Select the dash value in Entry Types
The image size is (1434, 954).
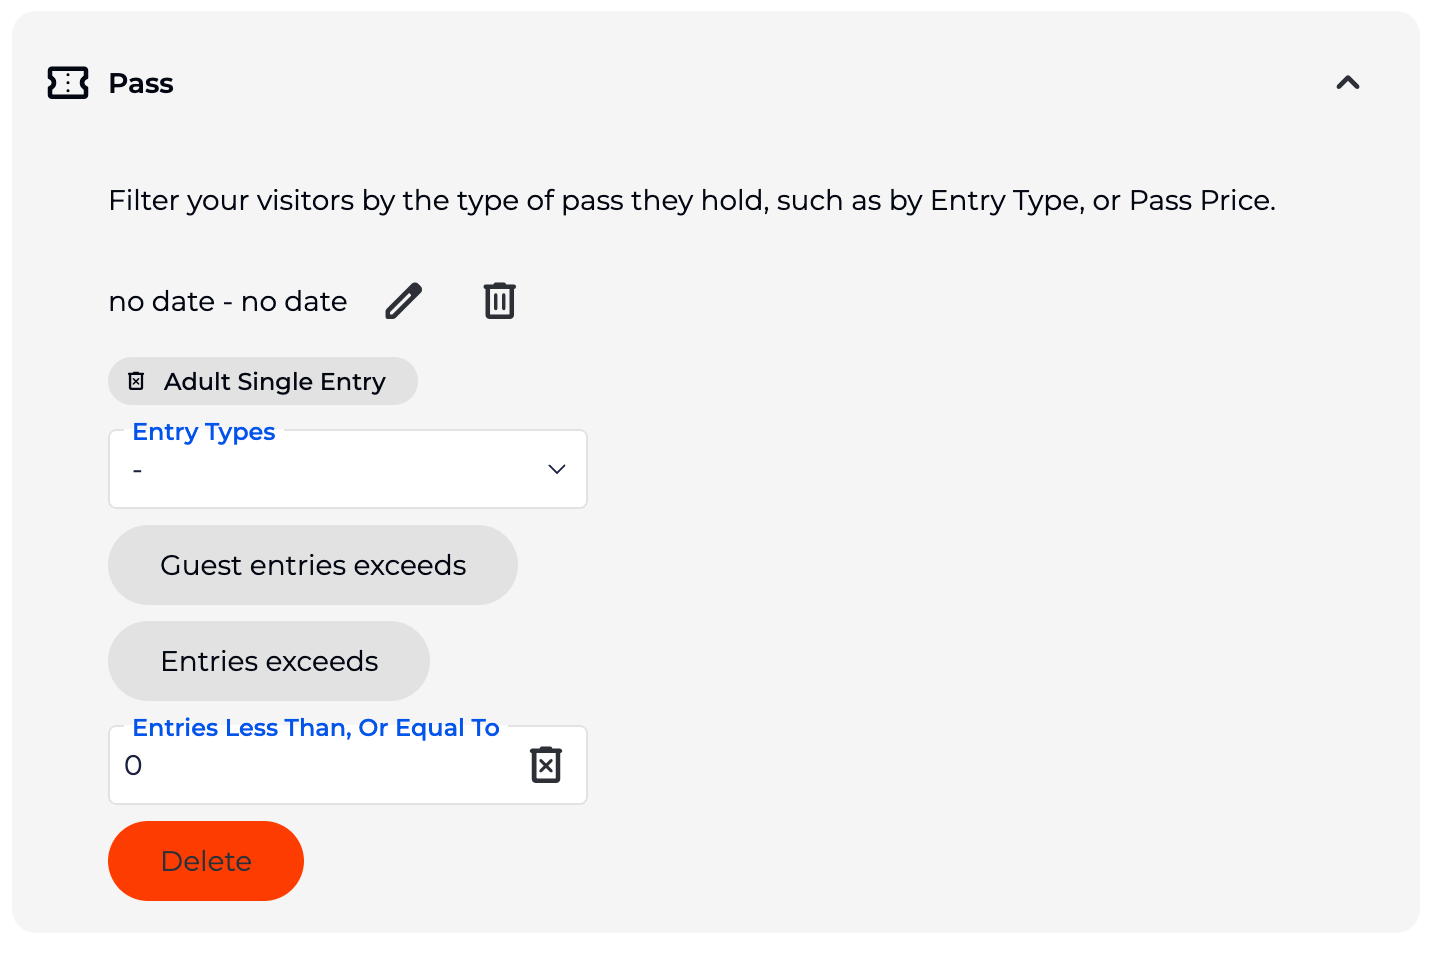pos(138,470)
